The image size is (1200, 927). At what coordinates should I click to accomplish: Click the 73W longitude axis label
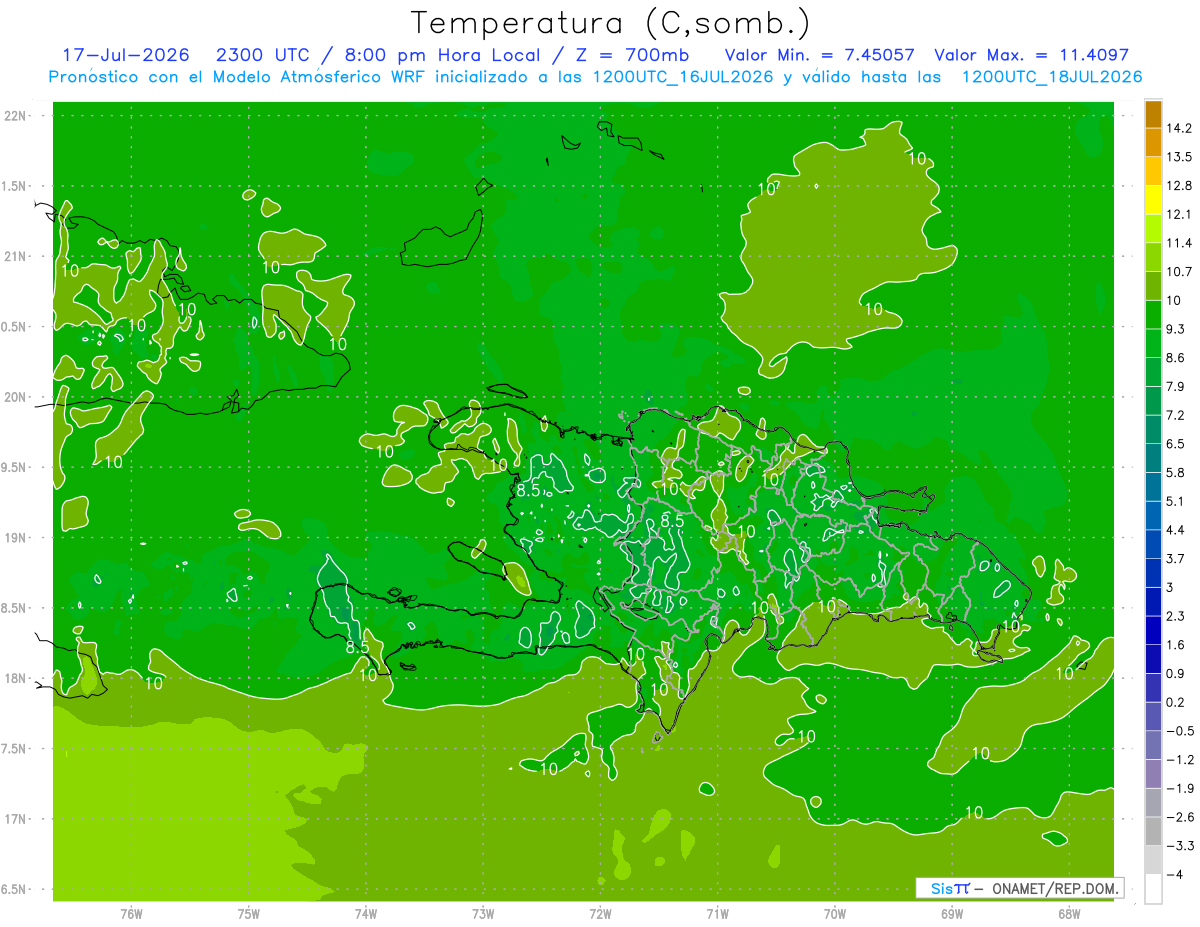[483, 913]
